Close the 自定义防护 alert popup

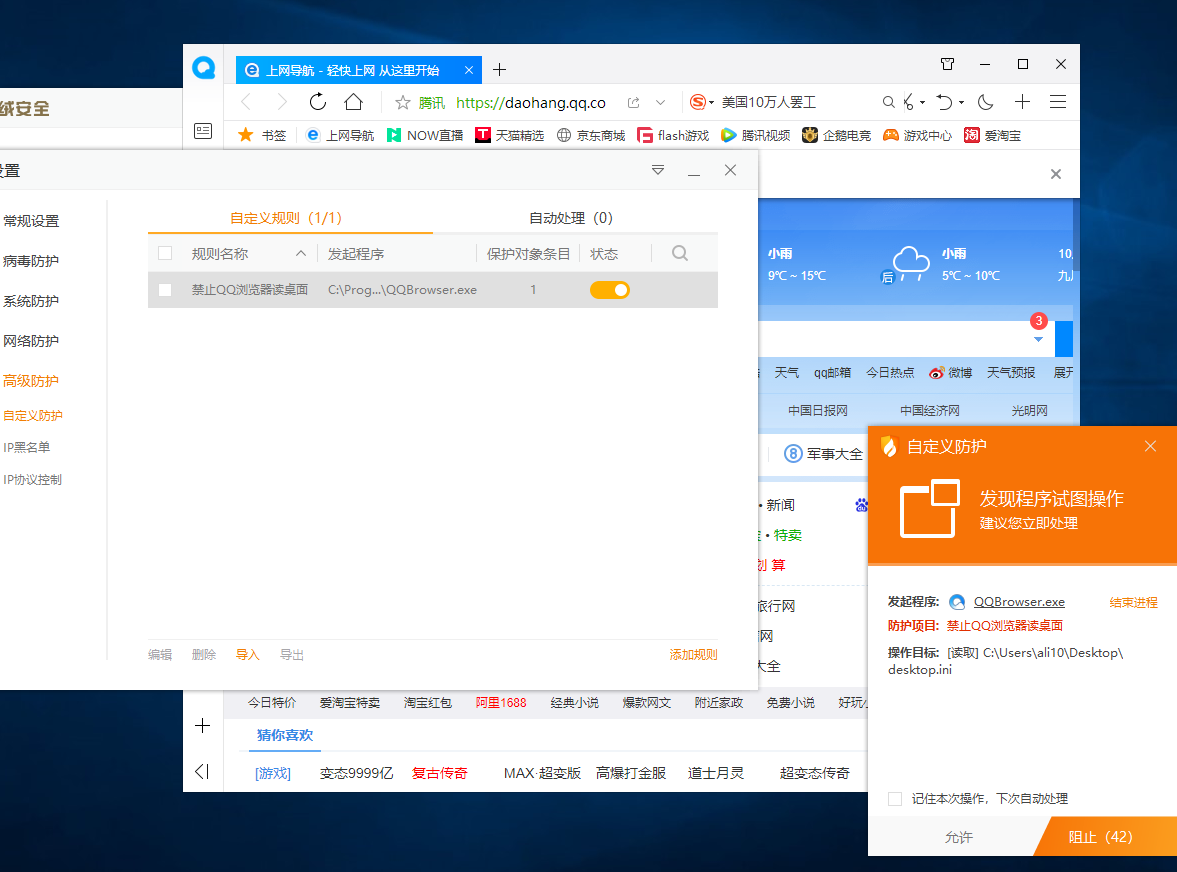click(x=1150, y=447)
